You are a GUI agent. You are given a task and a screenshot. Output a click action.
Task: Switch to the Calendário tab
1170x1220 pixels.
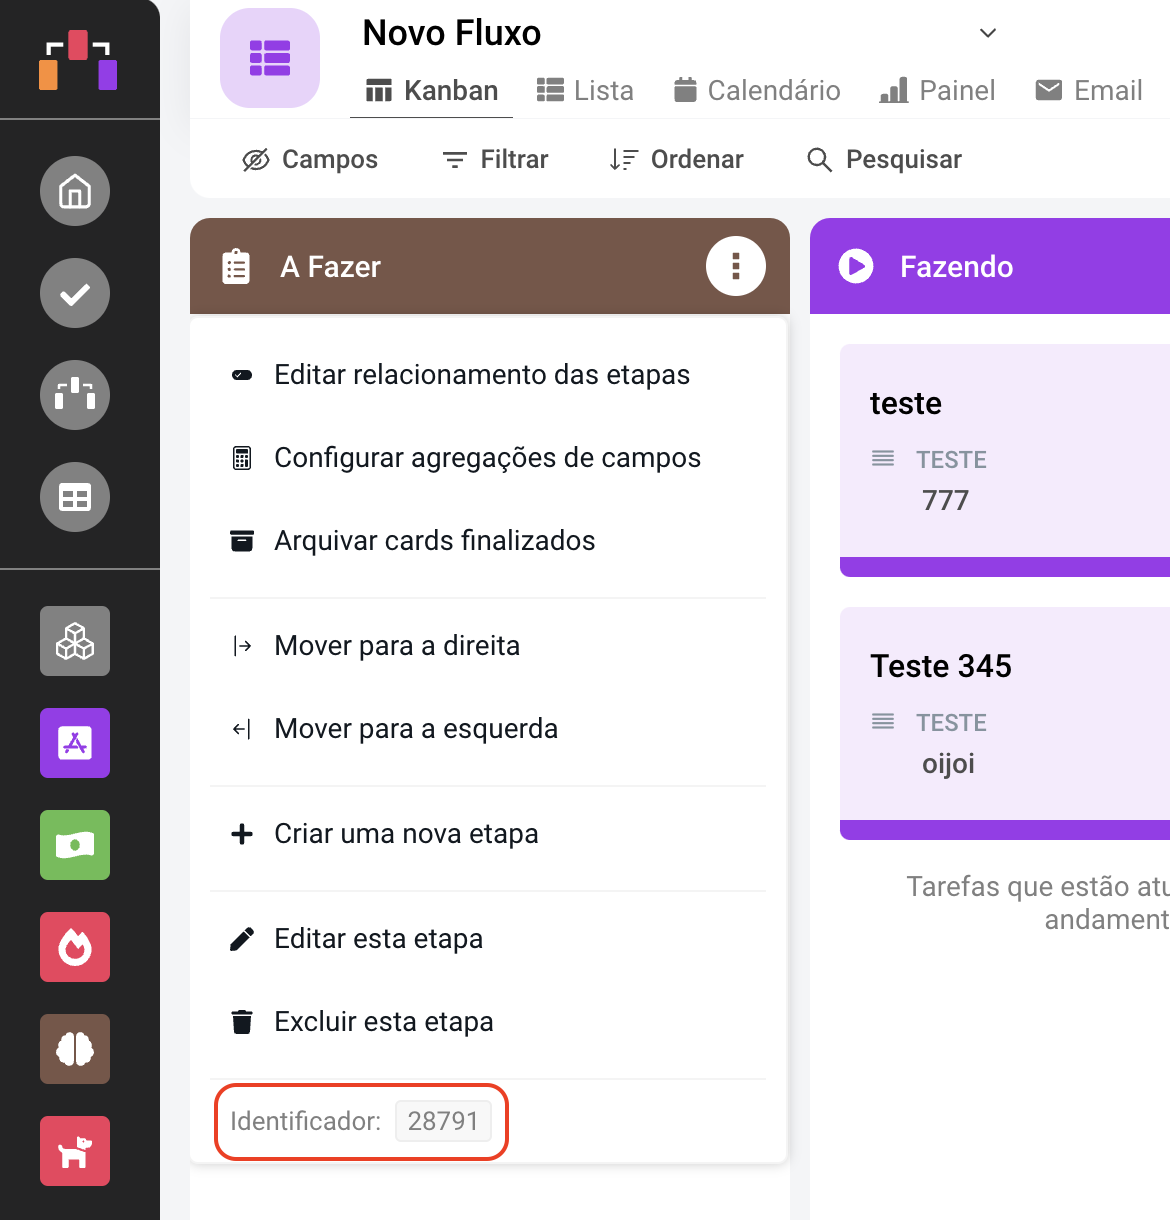[757, 91]
